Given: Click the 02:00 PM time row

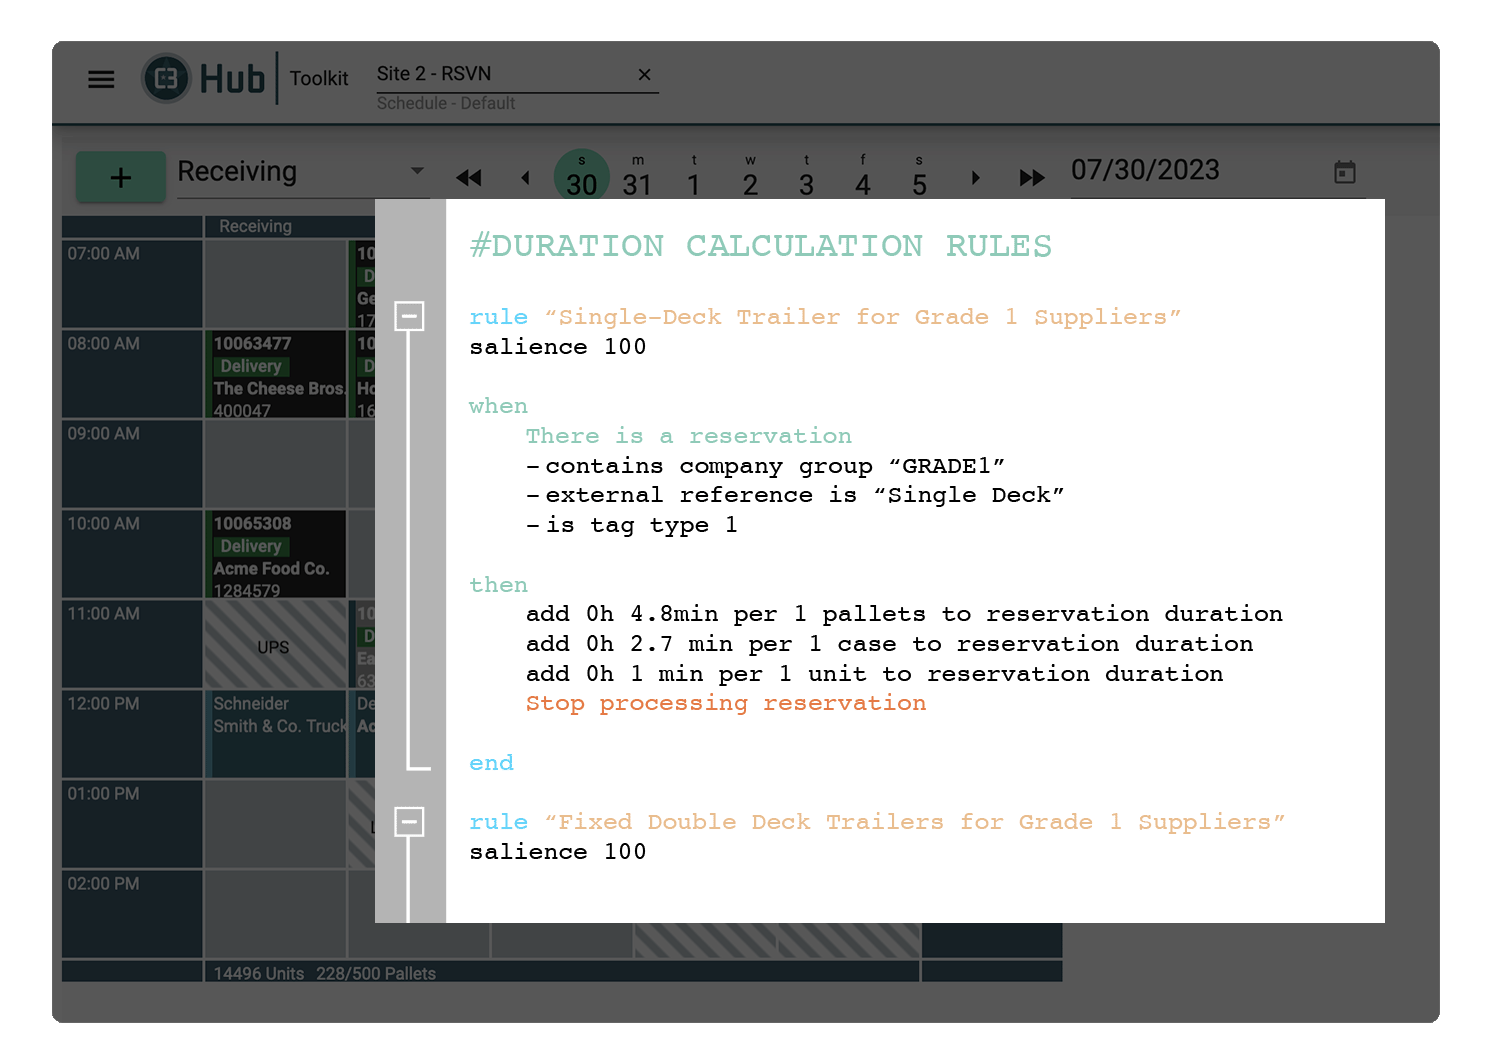Looking at the screenshot, I should tap(132, 914).
